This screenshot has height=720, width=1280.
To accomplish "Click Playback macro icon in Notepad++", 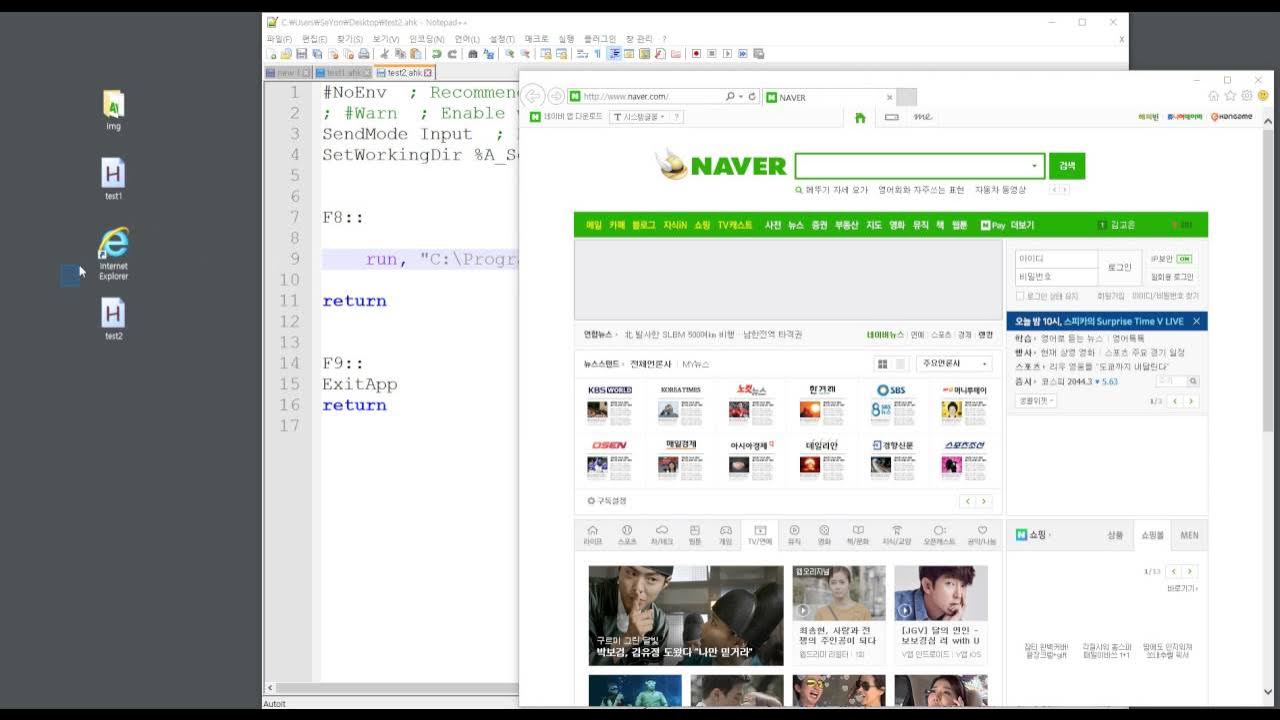I will [727, 54].
